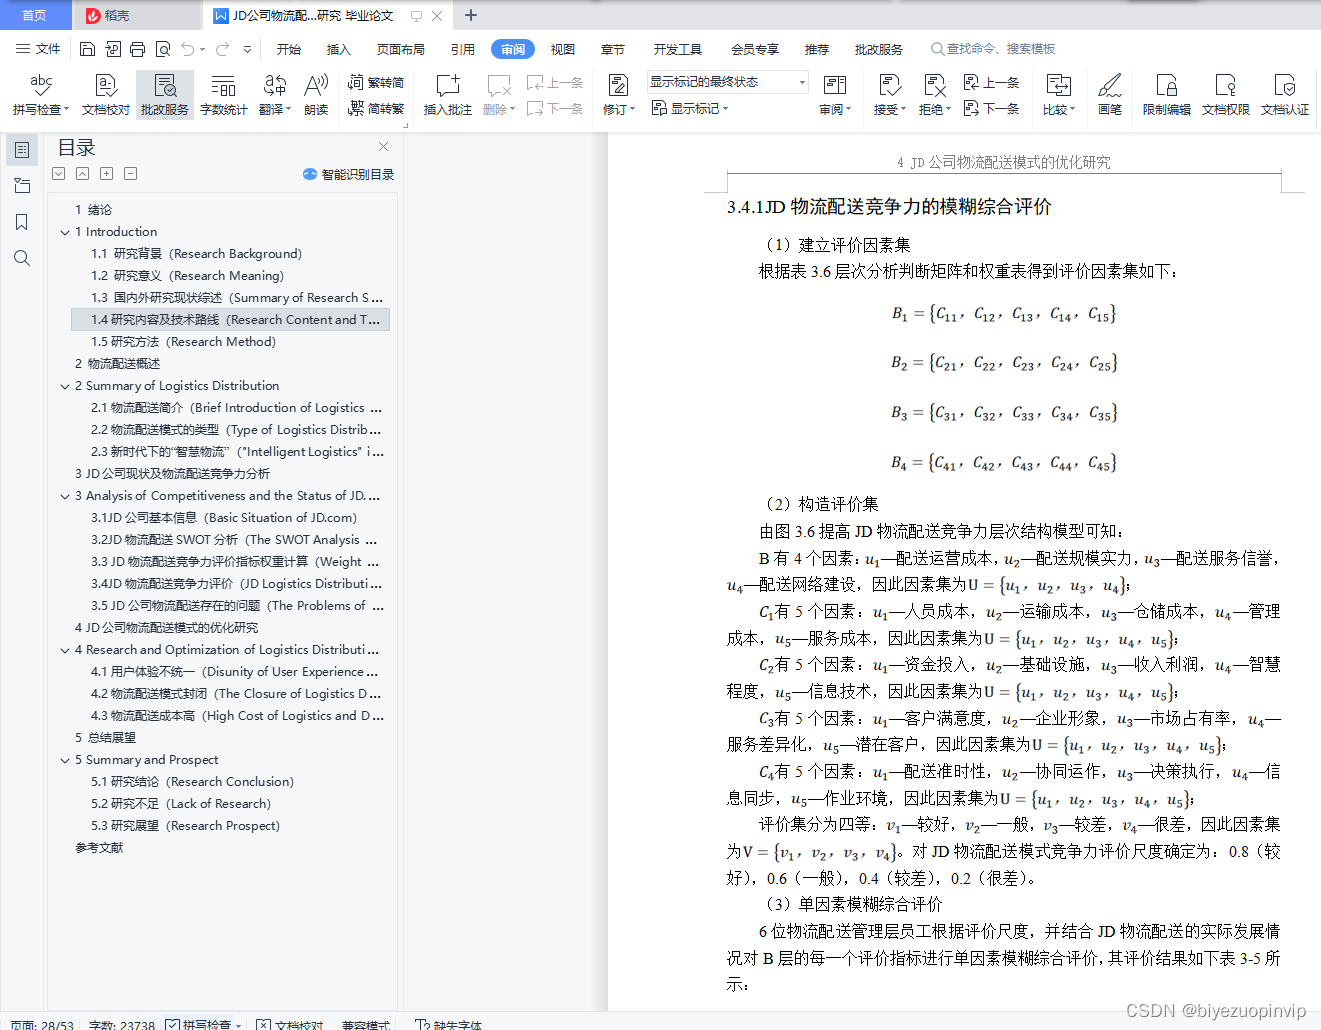Select the 画笔 pen tool
This screenshot has height=1030, width=1321.
pos(1110,95)
